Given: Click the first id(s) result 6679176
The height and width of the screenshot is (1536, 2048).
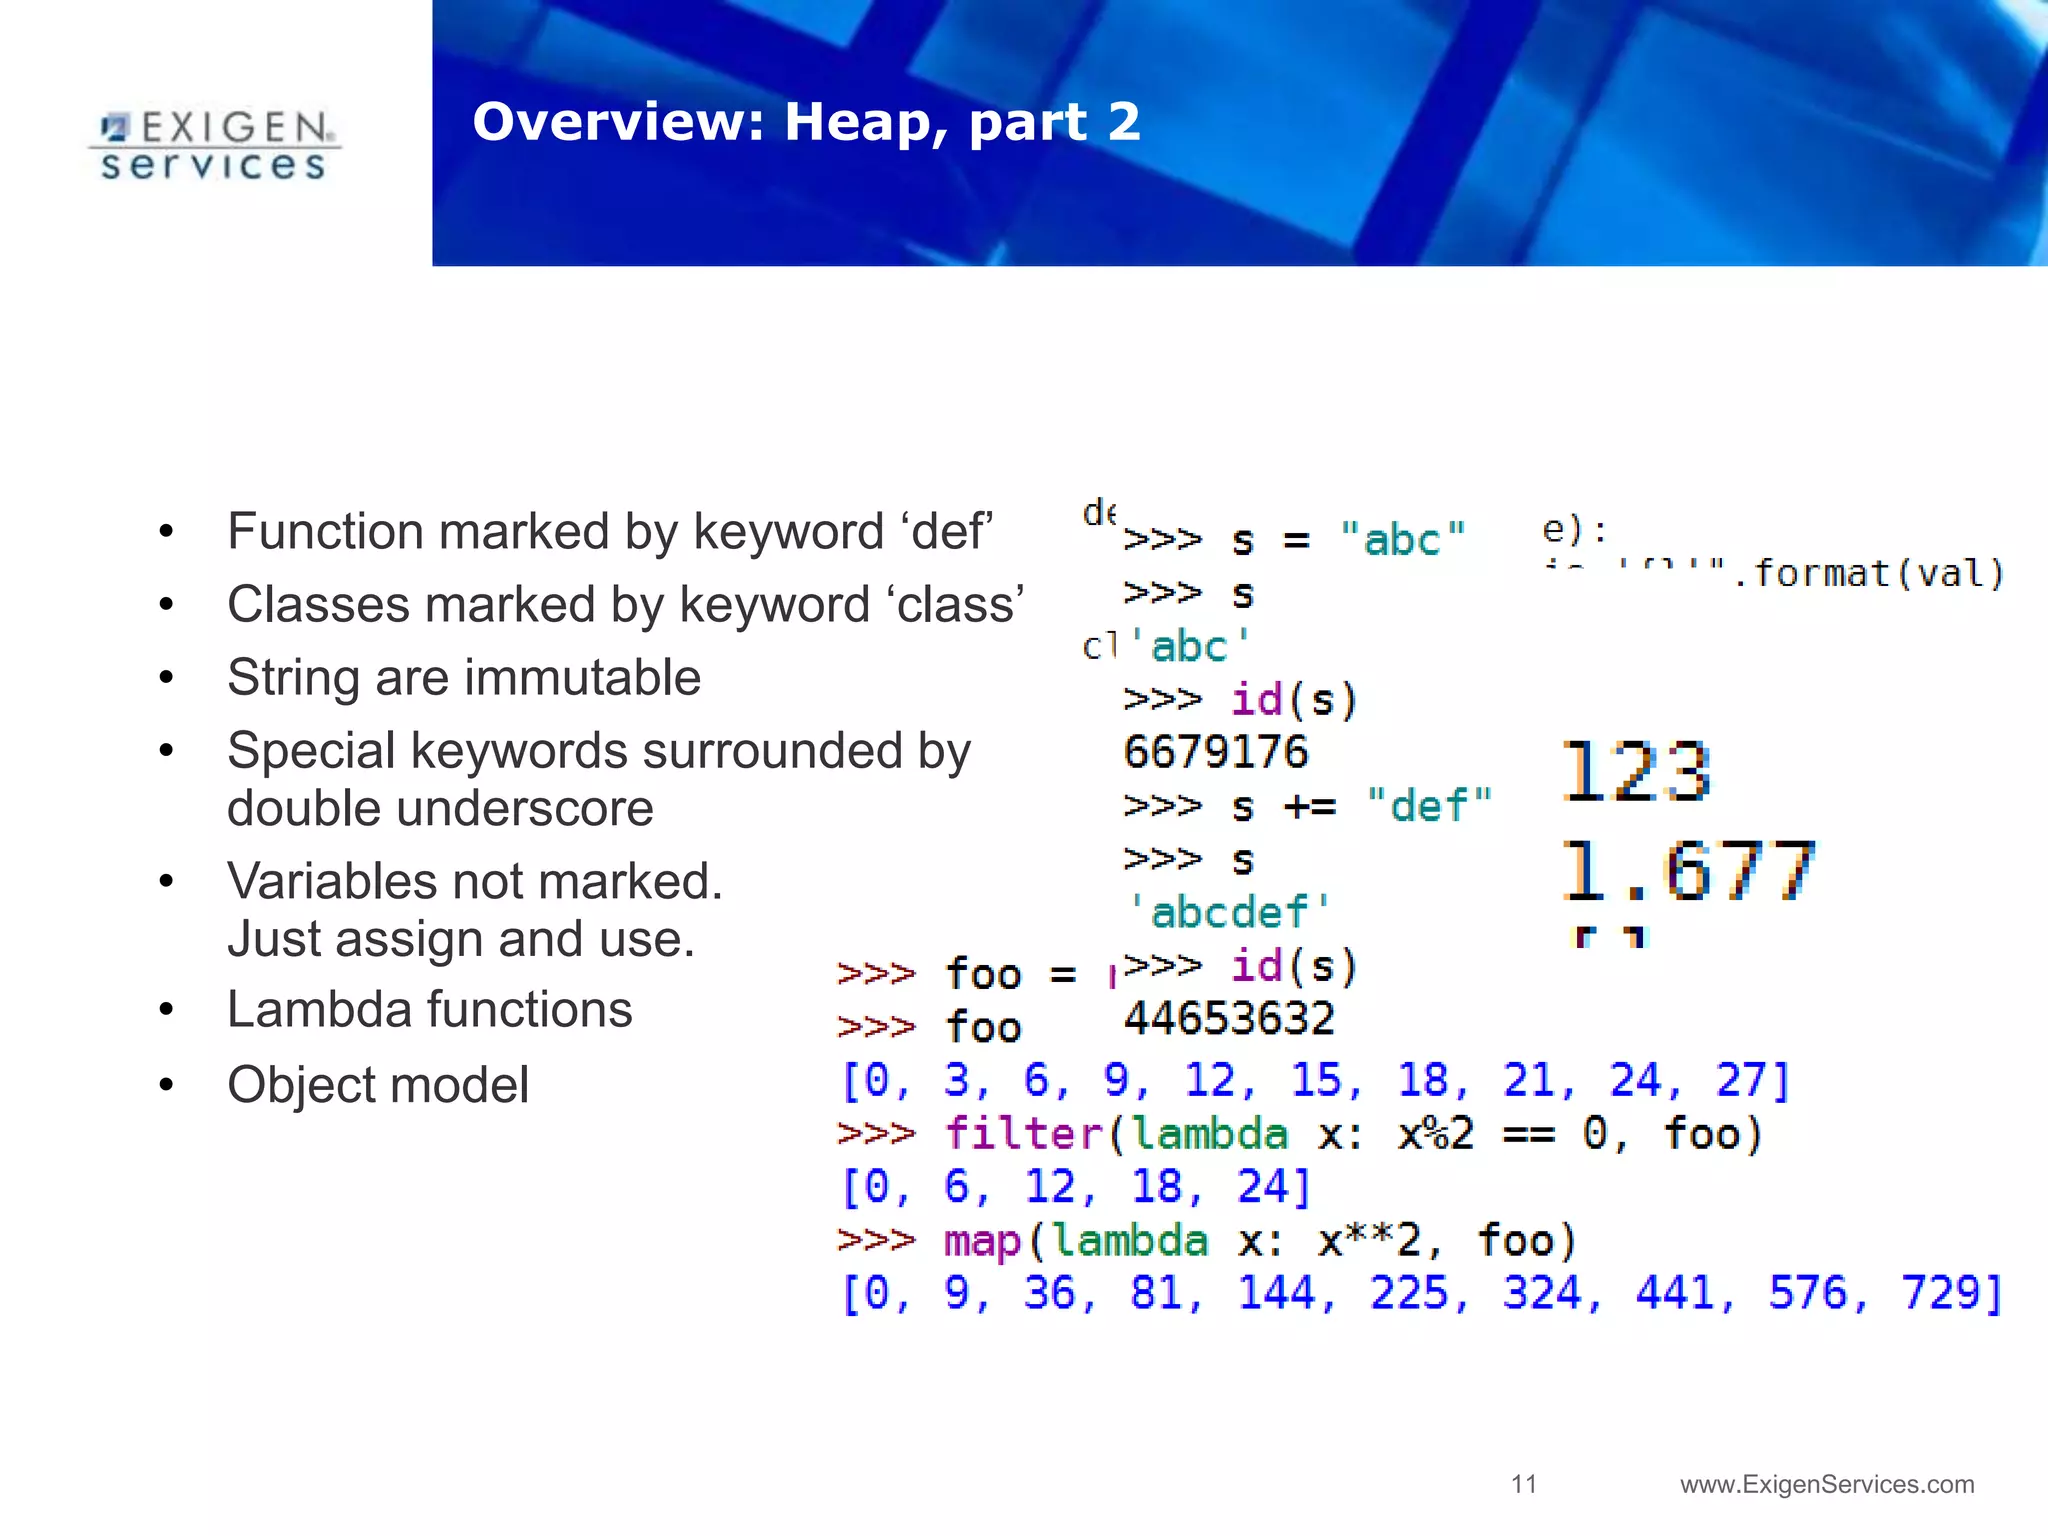Looking at the screenshot, I should (1215, 752).
